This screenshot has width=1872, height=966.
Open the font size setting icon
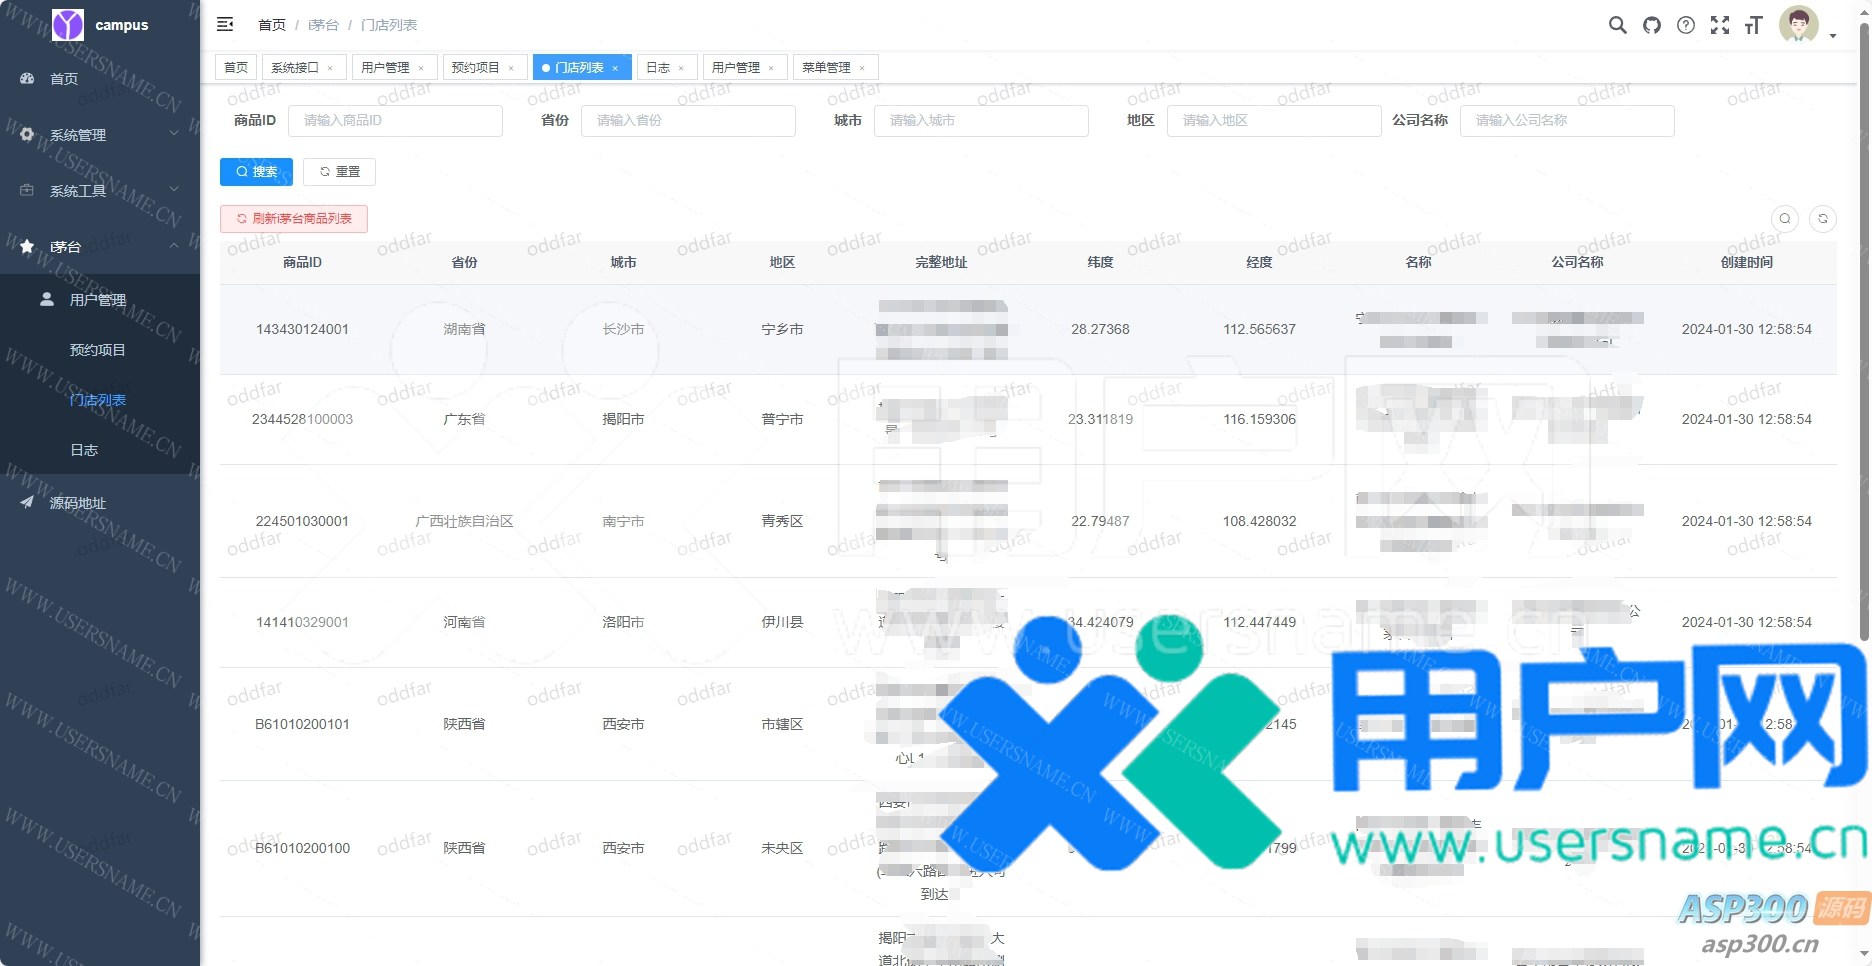coord(1753,25)
